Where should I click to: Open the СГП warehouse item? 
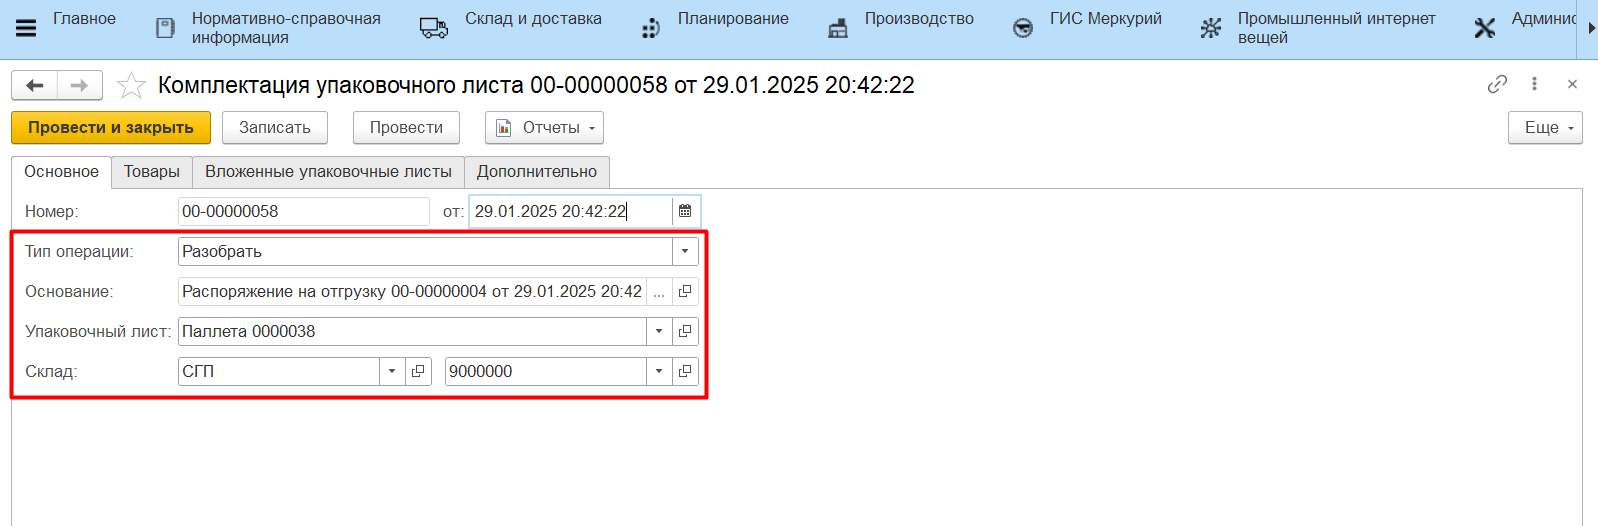click(418, 371)
